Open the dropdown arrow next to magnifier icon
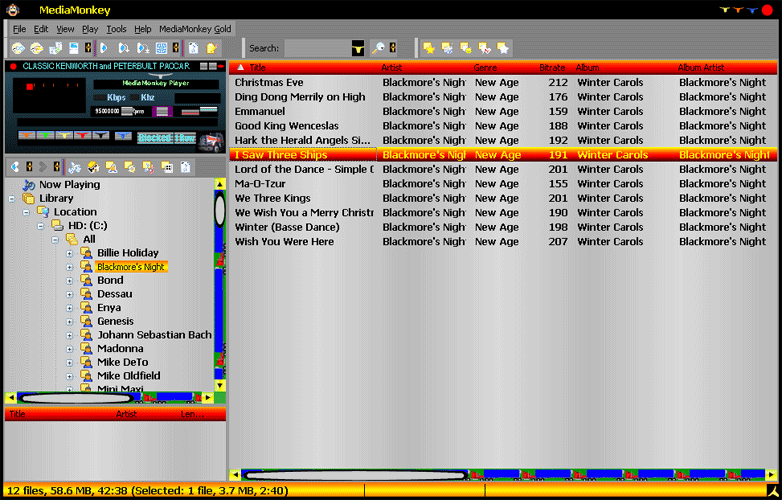This screenshot has width=782, height=500. click(393, 48)
